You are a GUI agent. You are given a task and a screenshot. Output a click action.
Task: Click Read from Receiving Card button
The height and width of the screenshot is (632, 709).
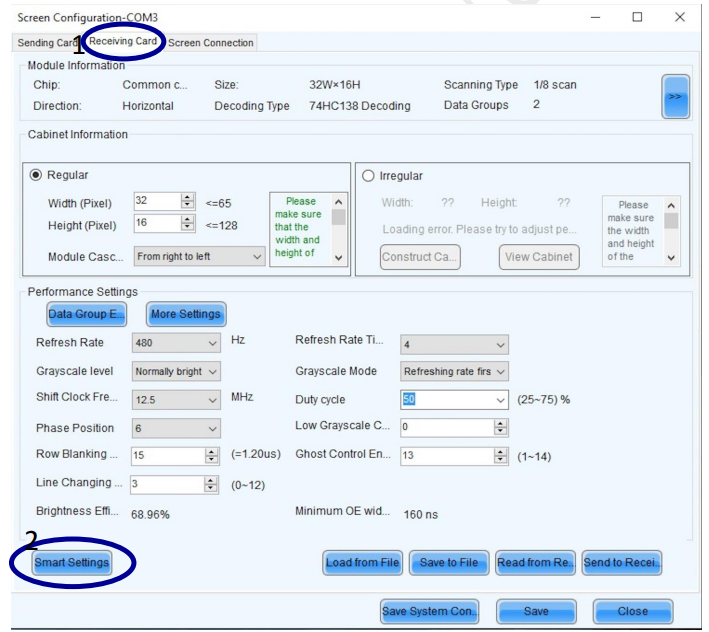pos(535,562)
